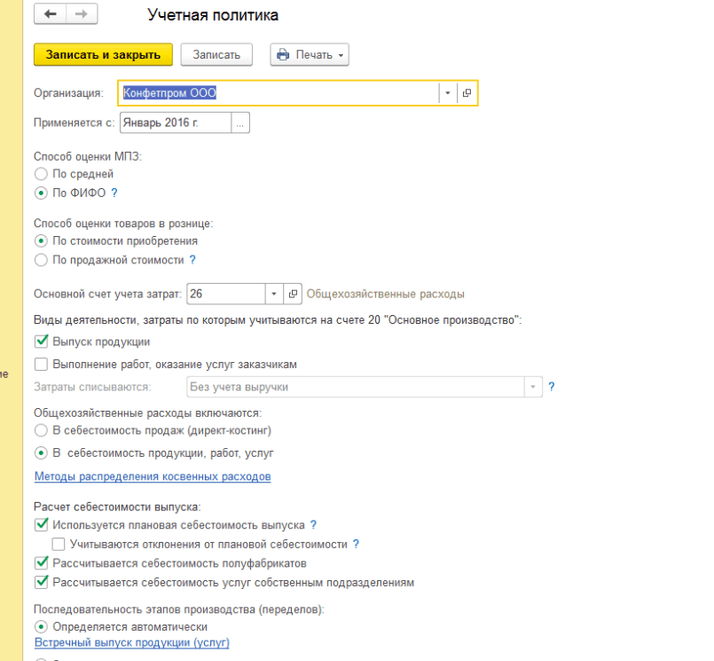Click help mark next to Затраты списываются

551,386
